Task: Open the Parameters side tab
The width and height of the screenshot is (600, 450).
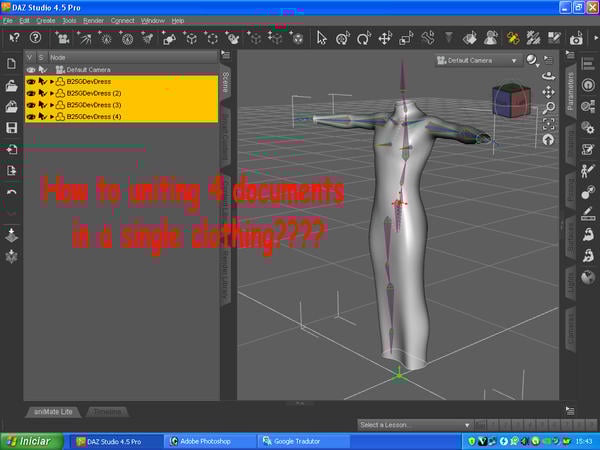Action: coord(571,91)
